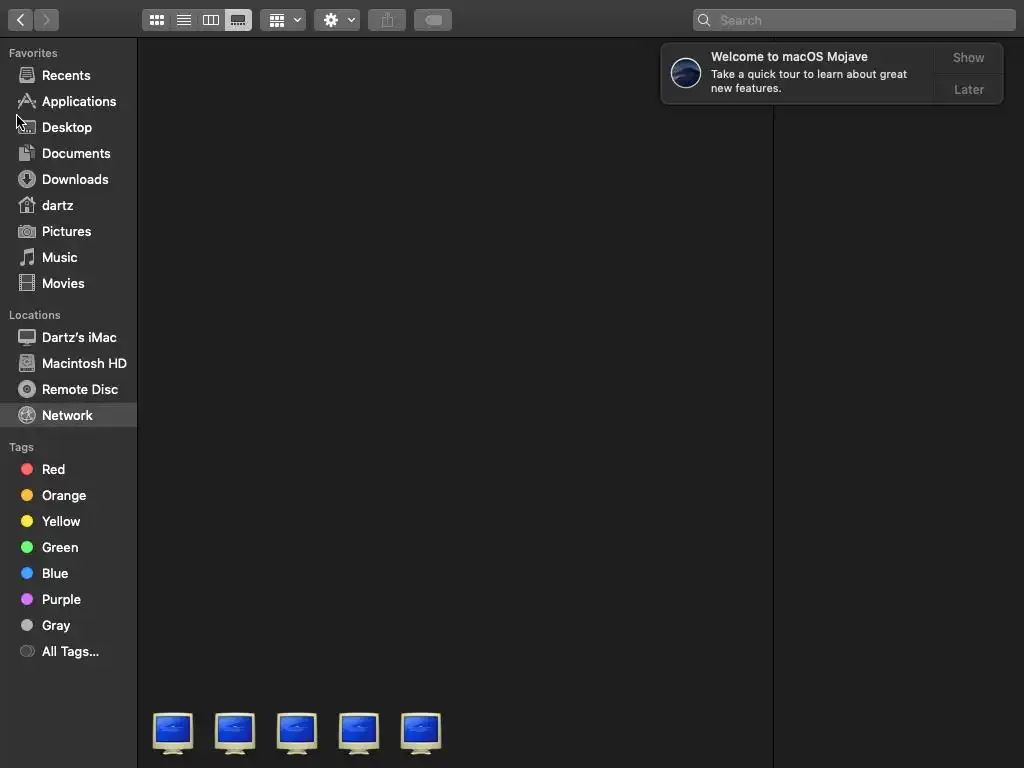Open Recents in the sidebar
This screenshot has height=768, width=1024.
[x=69, y=75]
